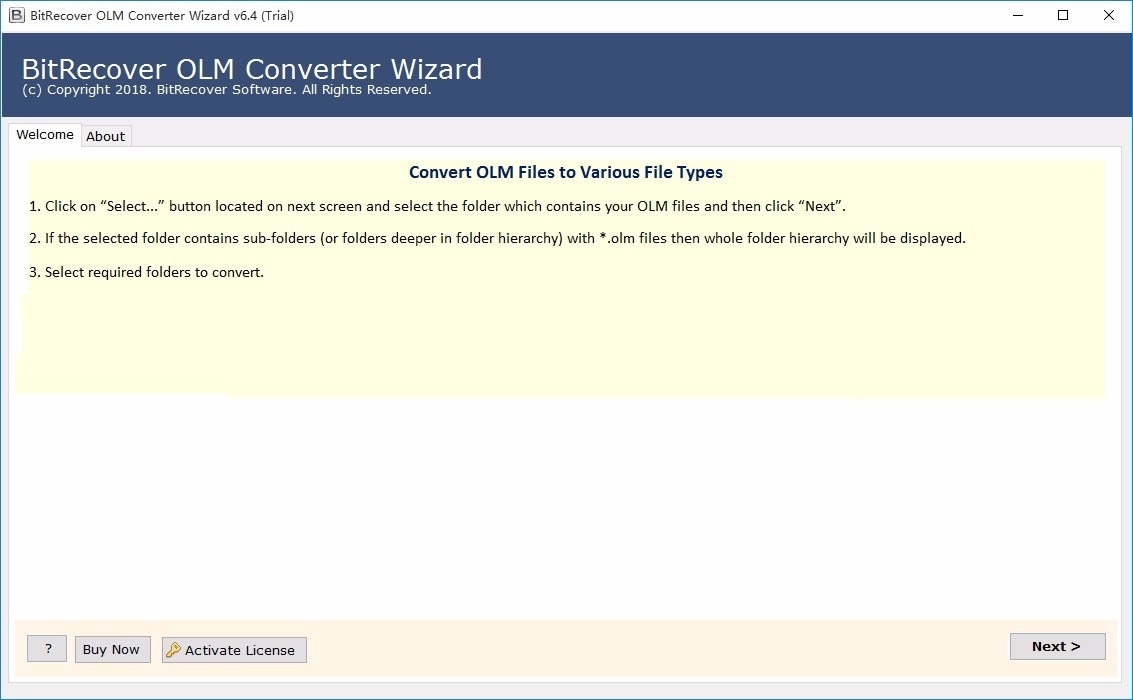Image resolution: width=1133 pixels, height=700 pixels.
Task: Open the Activate License dialog
Action: (234, 650)
